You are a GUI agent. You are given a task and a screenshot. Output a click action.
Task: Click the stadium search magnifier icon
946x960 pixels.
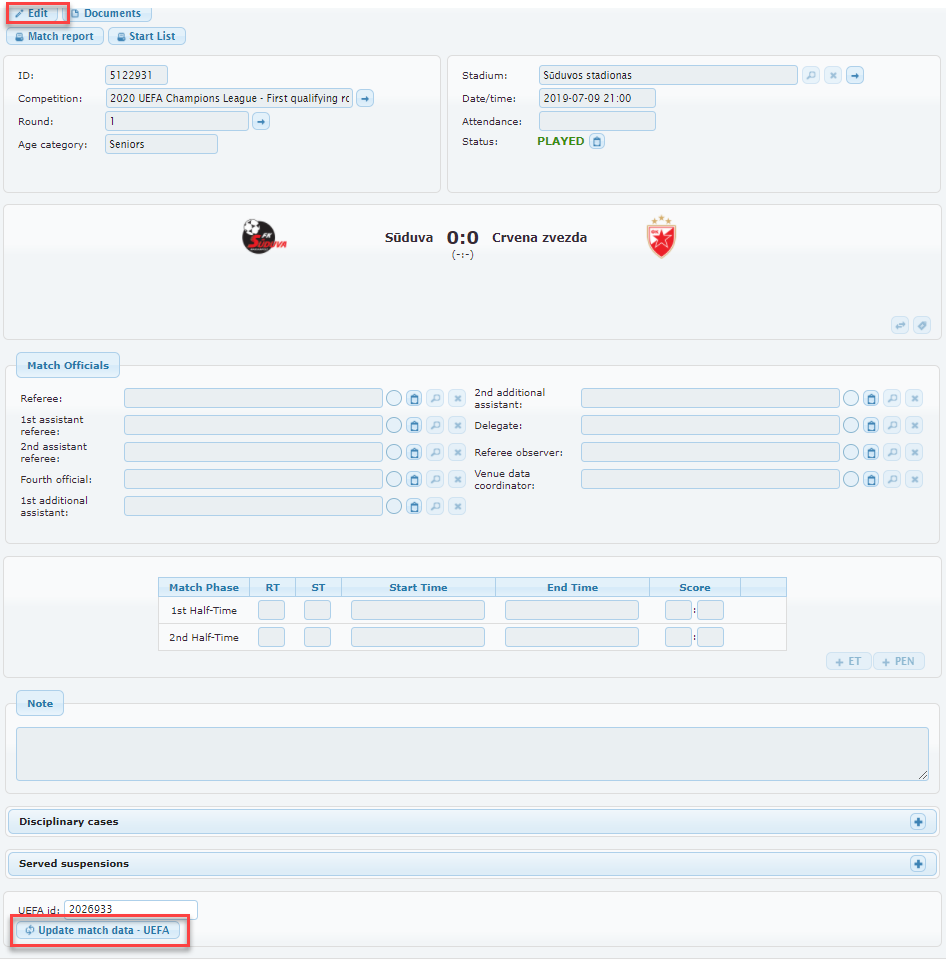(811, 75)
